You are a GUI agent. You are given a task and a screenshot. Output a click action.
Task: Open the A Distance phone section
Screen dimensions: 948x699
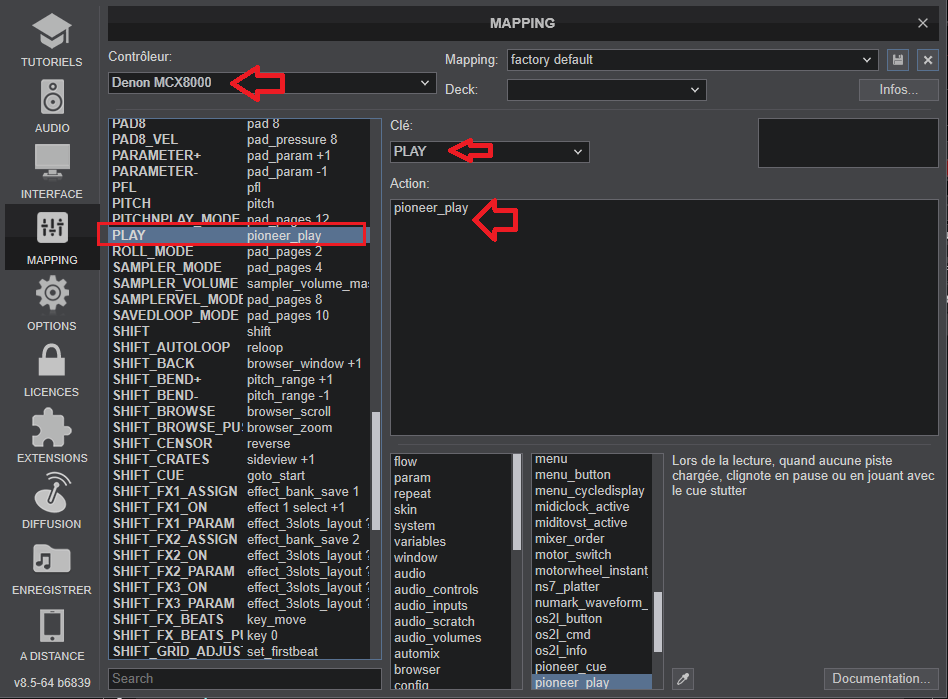(52, 633)
